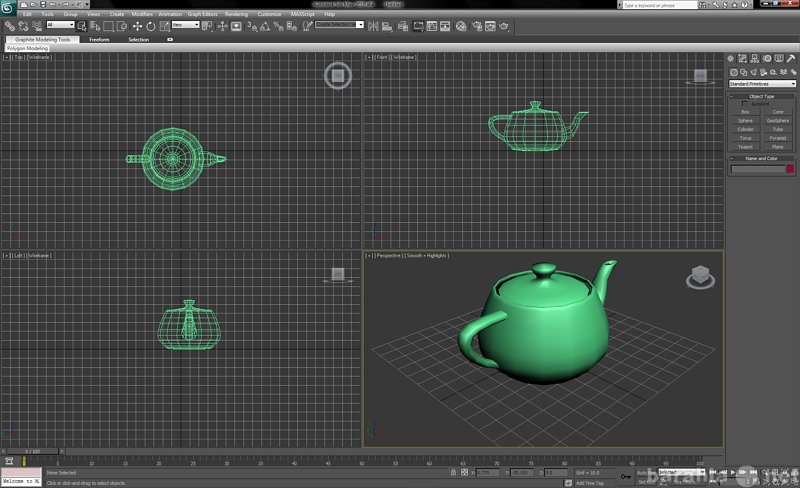Click the Box primitive button
This screenshot has width=800, height=488.
pos(745,112)
